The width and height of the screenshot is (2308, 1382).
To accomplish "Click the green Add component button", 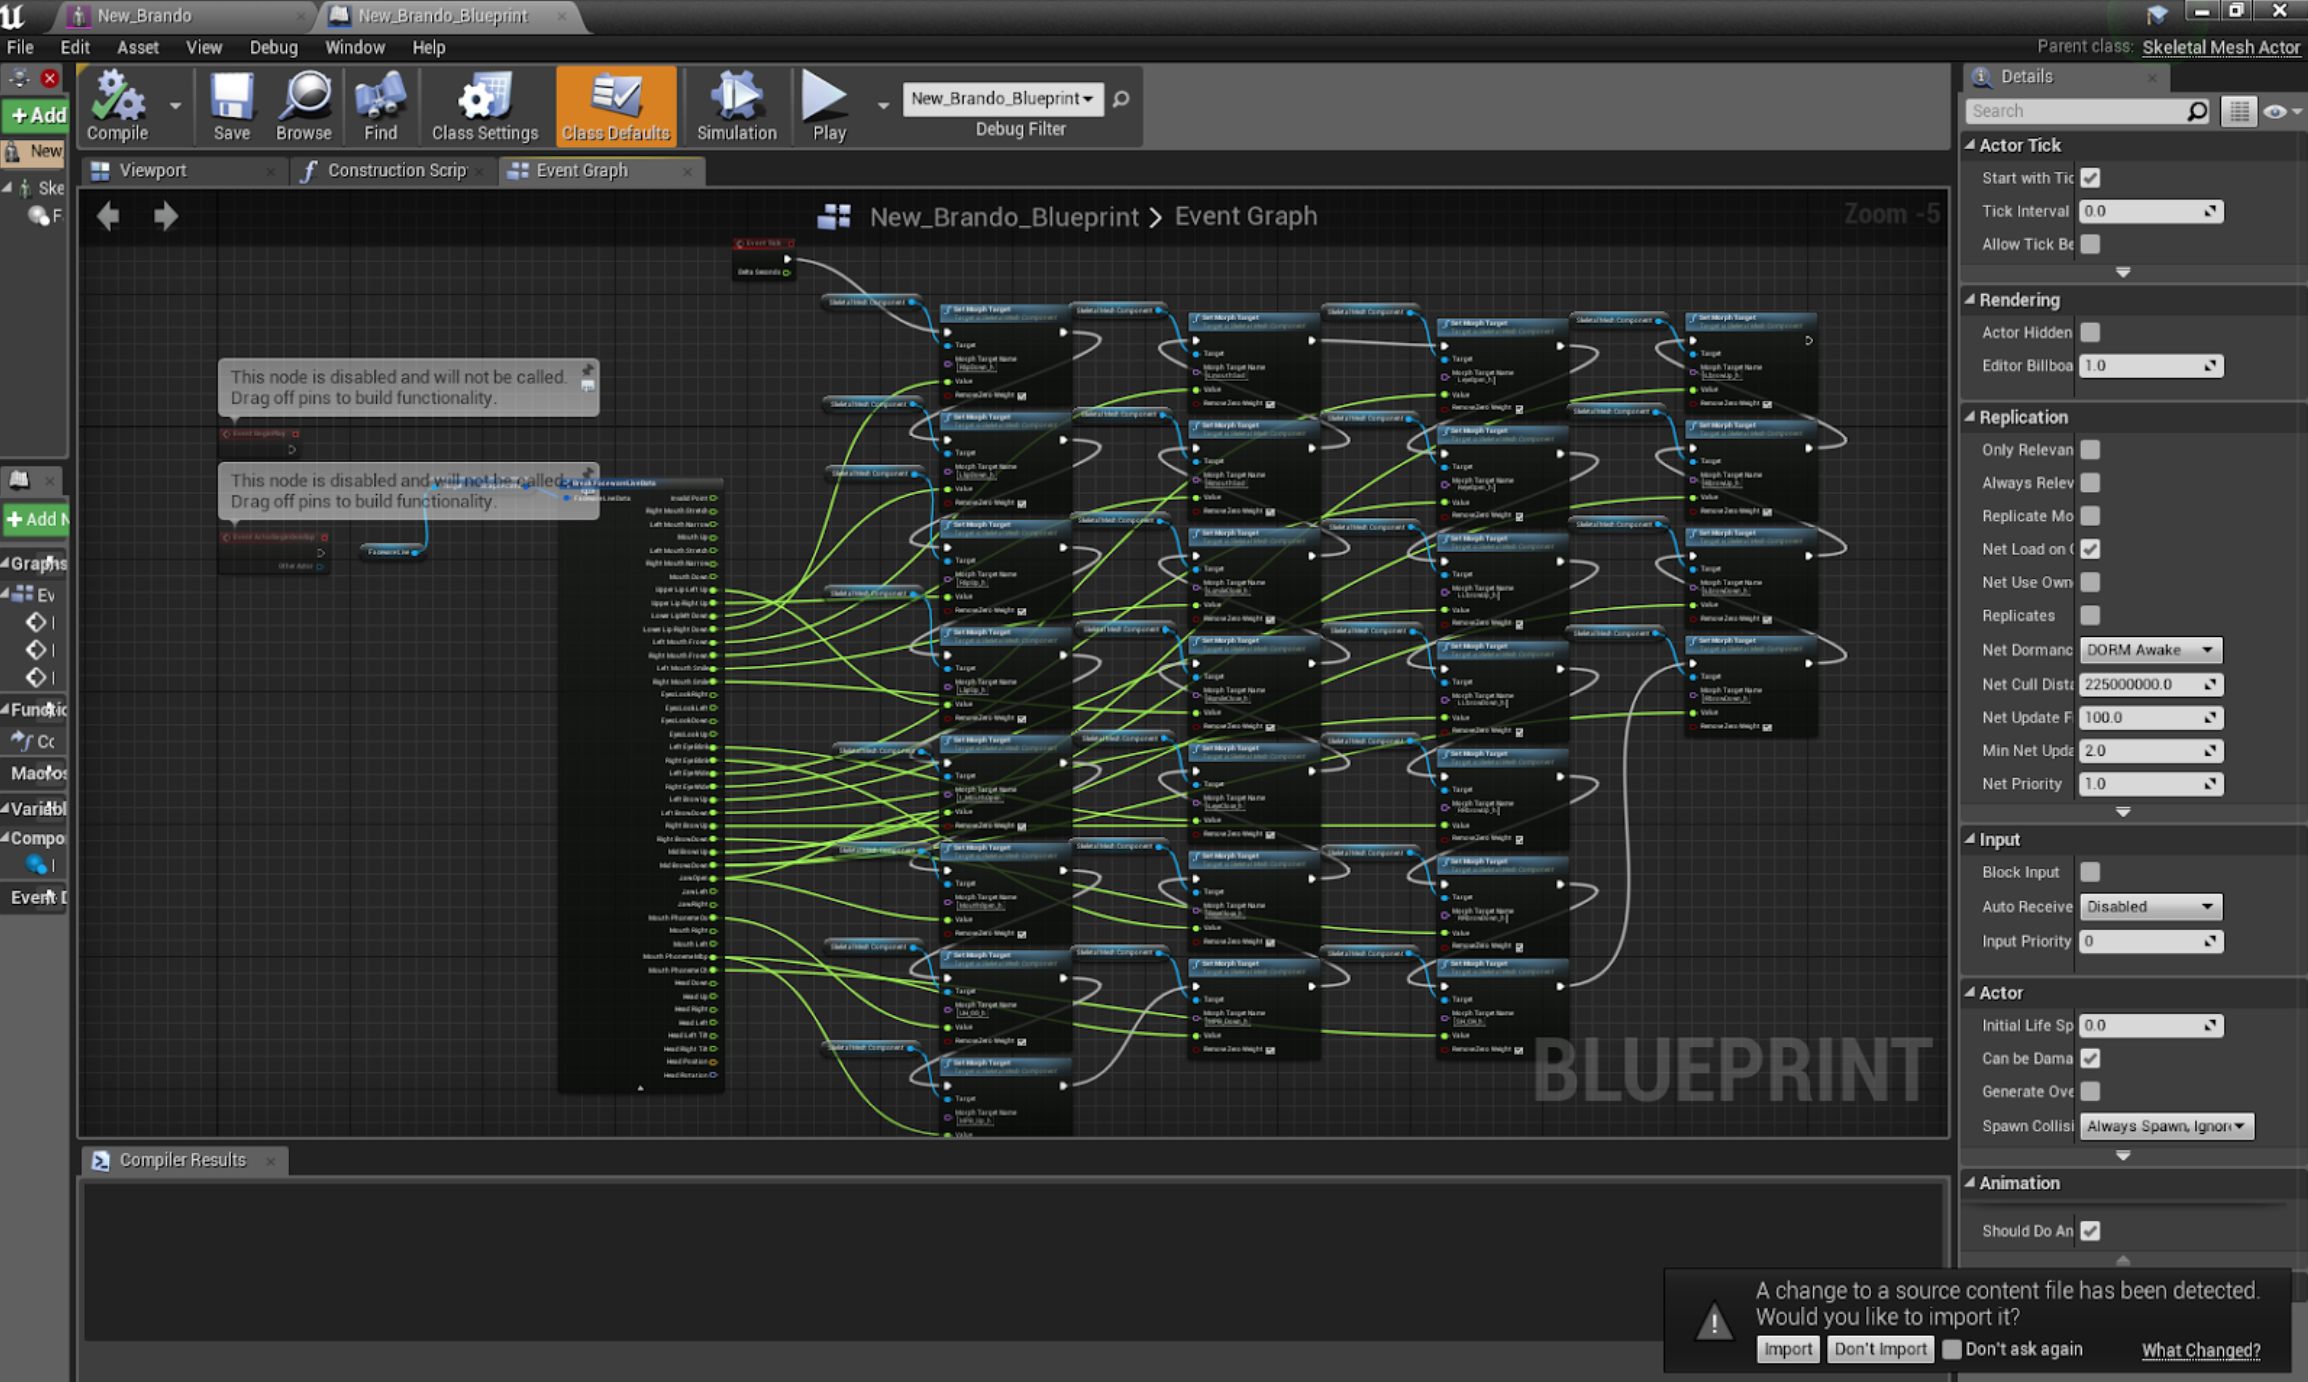I will pyautogui.click(x=36, y=115).
